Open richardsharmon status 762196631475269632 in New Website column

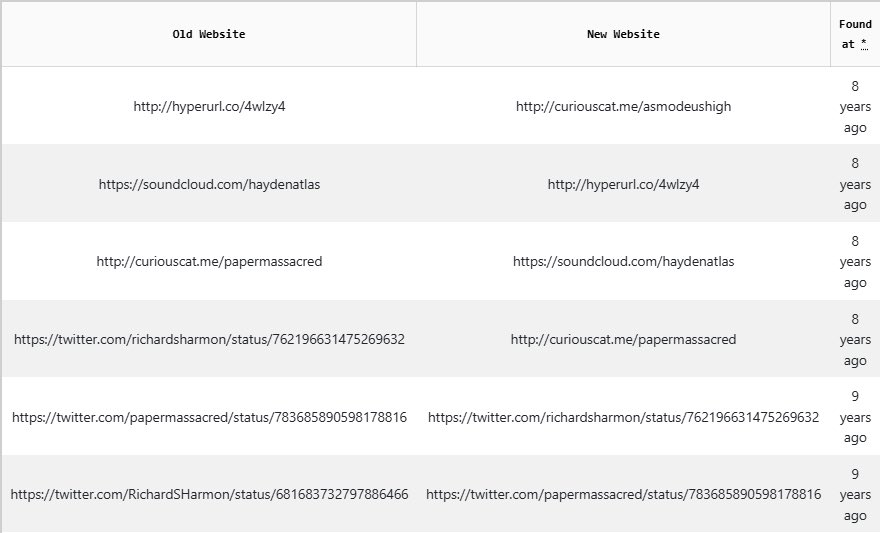click(x=624, y=417)
